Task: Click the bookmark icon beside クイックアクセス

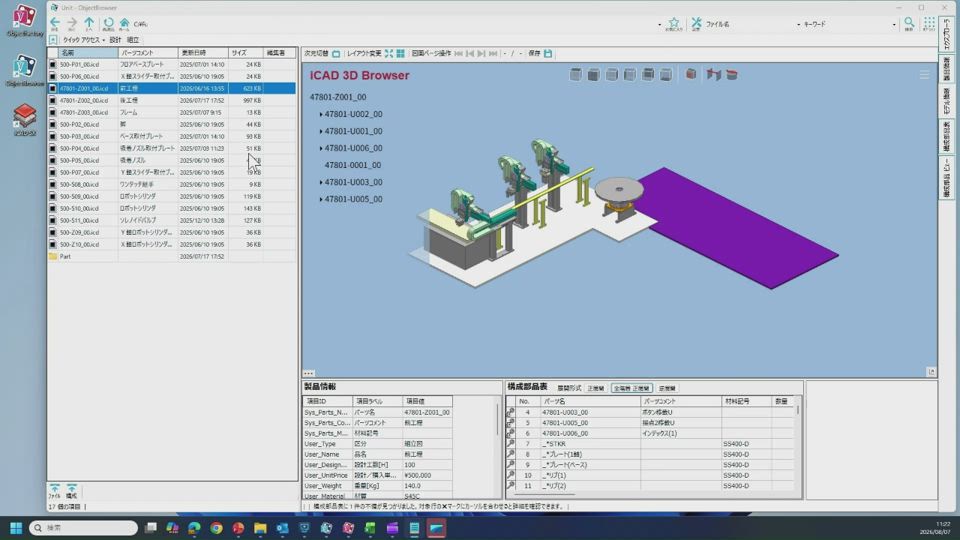Action: 53,40
